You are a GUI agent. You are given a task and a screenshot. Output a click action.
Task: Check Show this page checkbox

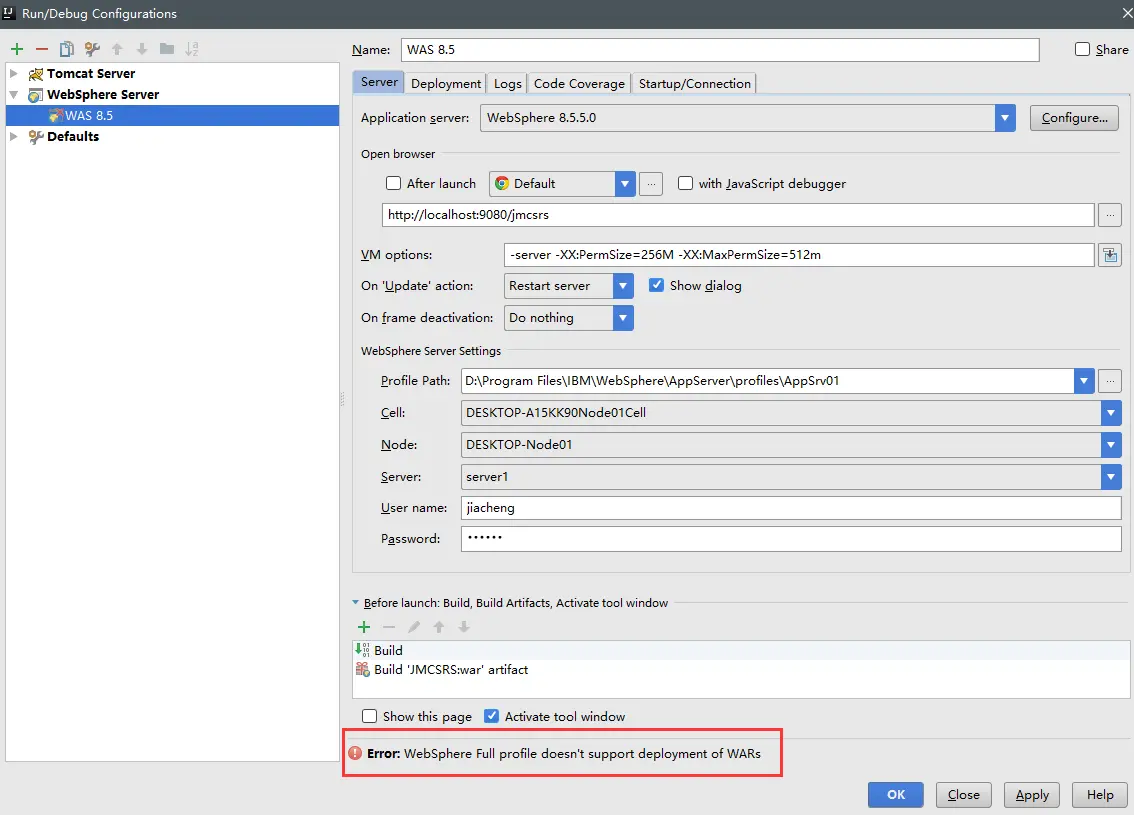370,716
